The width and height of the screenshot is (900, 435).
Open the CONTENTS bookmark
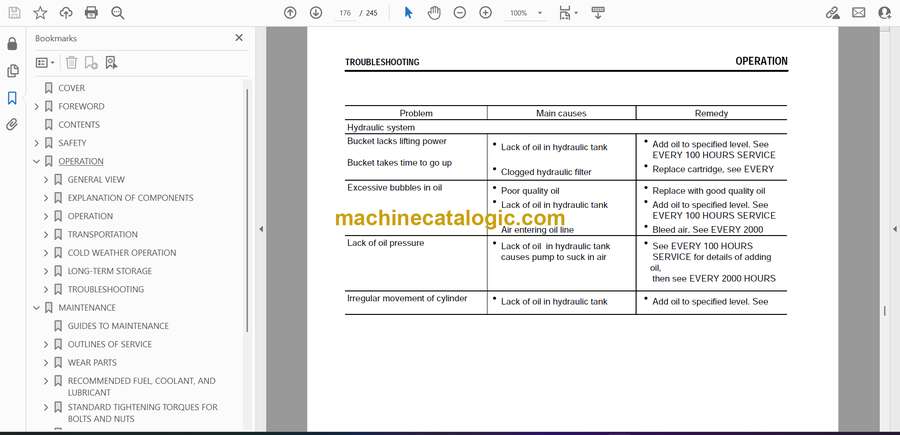point(79,125)
